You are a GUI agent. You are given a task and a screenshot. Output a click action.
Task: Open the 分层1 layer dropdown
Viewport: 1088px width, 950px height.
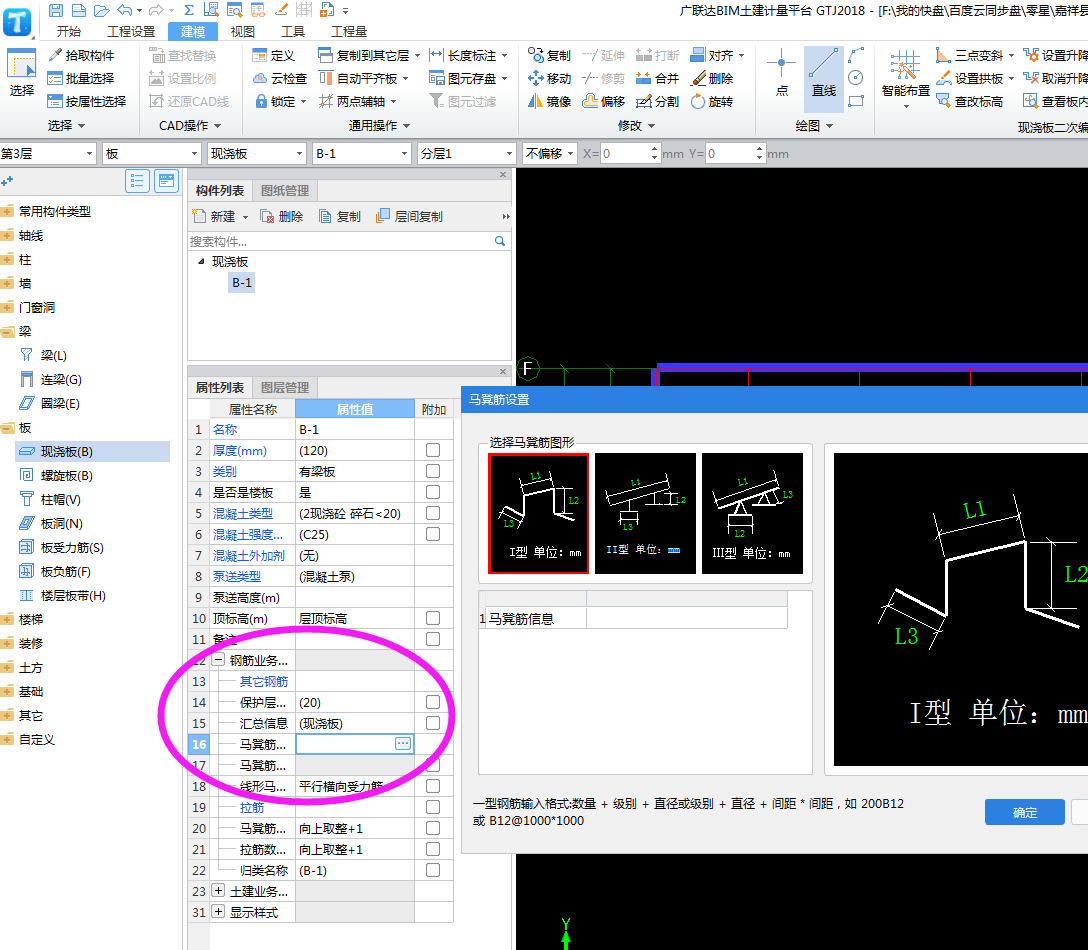tap(466, 153)
